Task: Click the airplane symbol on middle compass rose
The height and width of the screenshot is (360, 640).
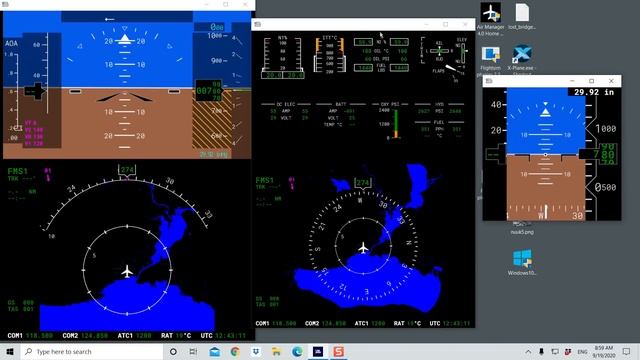Action: (363, 248)
